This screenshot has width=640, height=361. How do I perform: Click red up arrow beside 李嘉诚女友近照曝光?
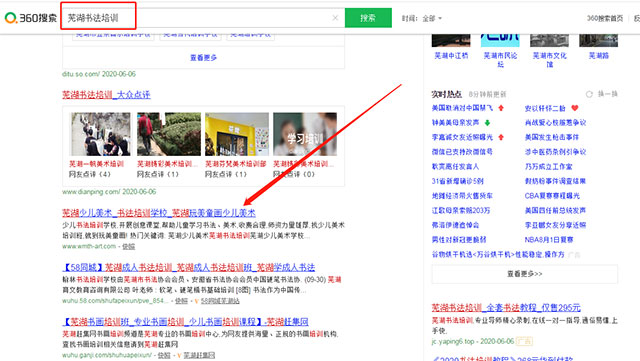click(x=501, y=137)
